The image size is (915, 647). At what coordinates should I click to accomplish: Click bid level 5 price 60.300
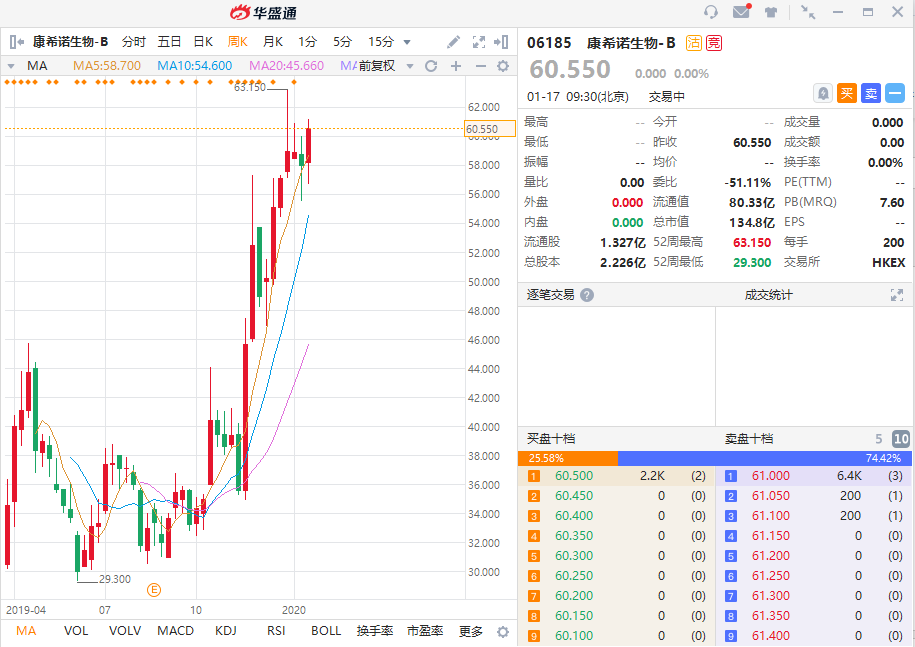pos(574,556)
